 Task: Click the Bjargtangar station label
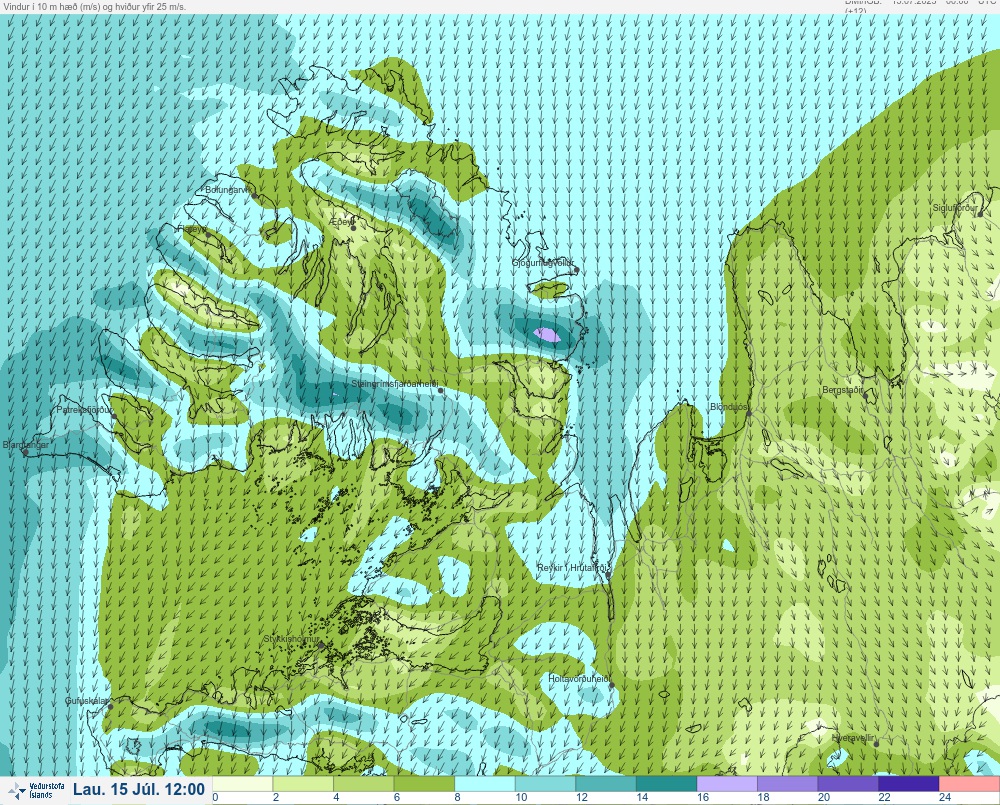(x=26, y=445)
